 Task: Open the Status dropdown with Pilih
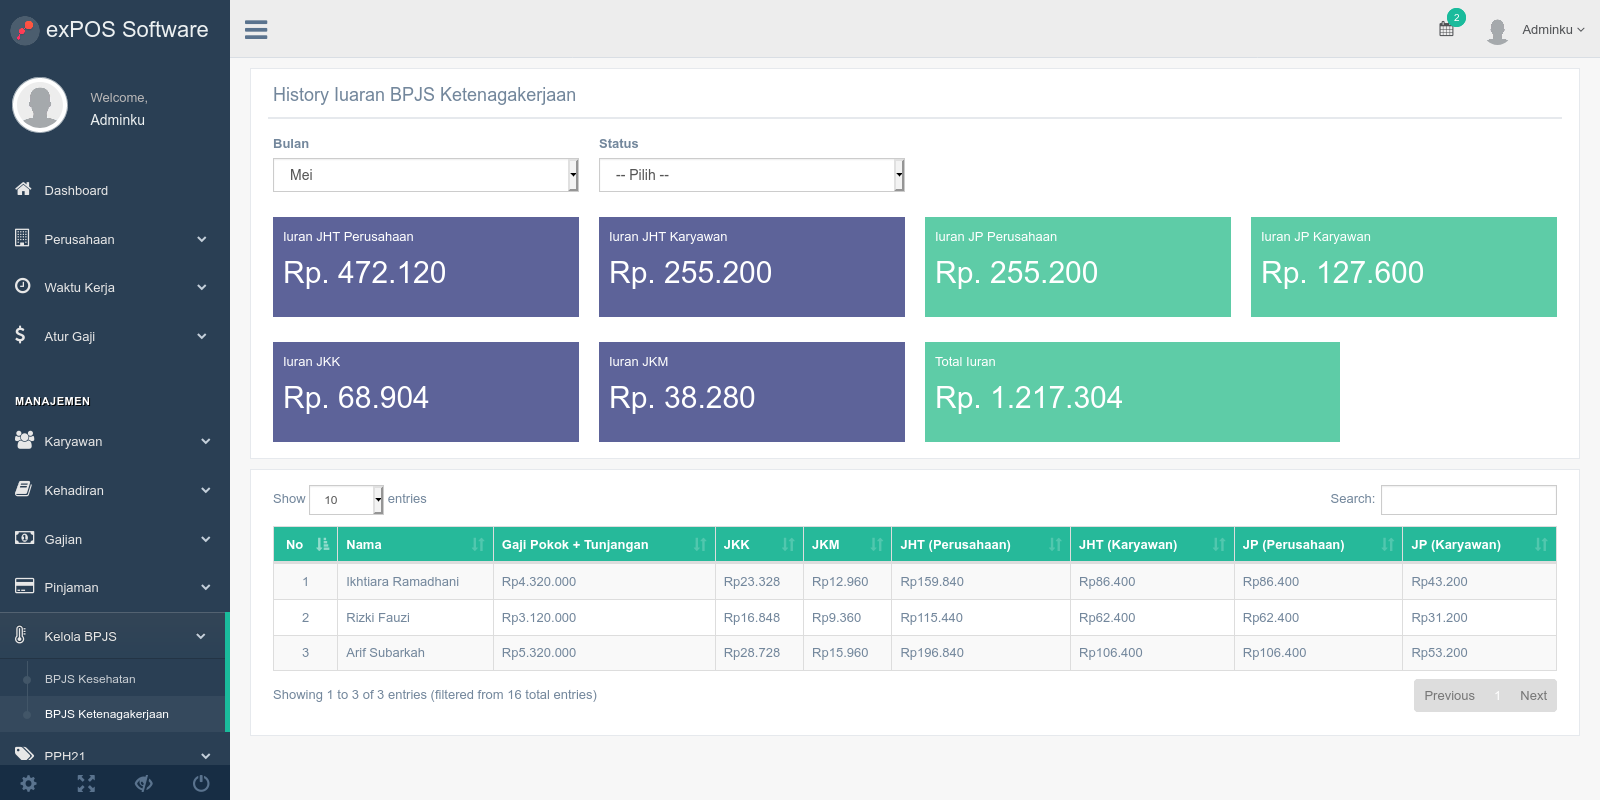(752, 175)
